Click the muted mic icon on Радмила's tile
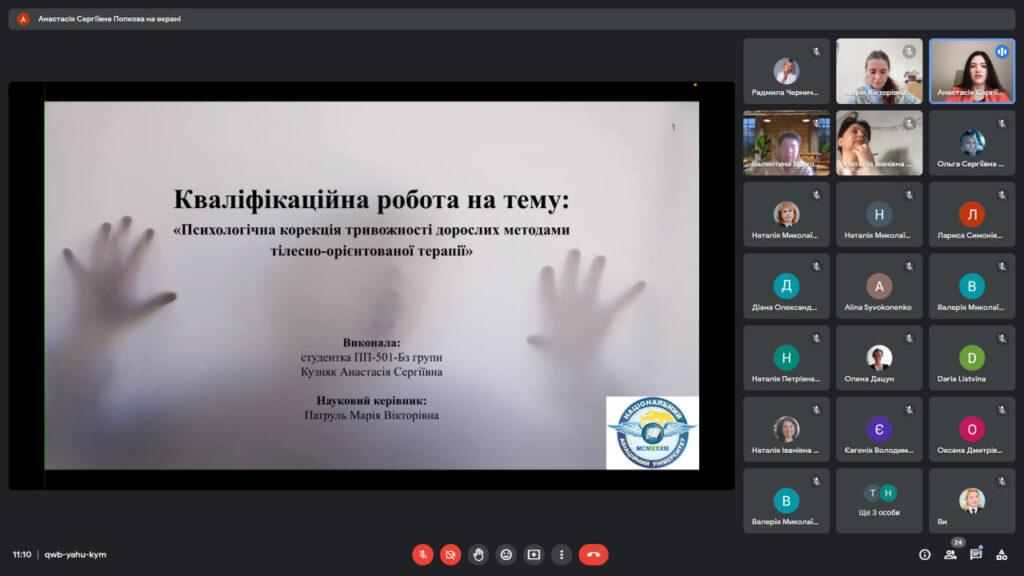The image size is (1024, 576). pos(816,51)
